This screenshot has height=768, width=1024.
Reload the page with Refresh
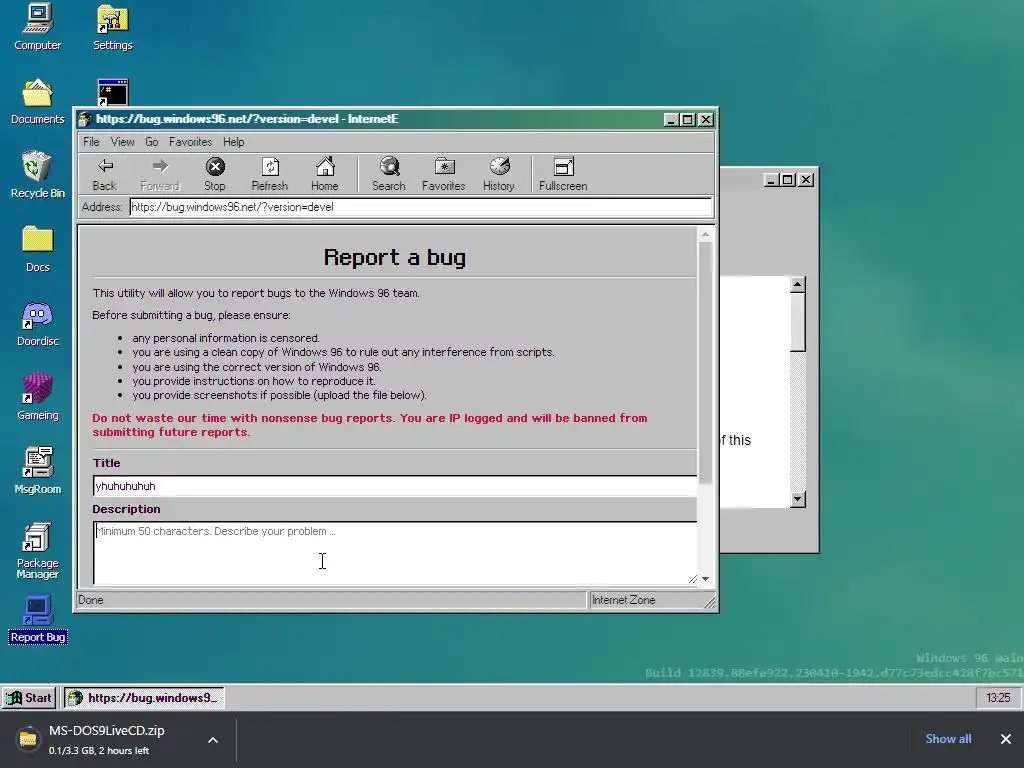pyautogui.click(x=270, y=174)
